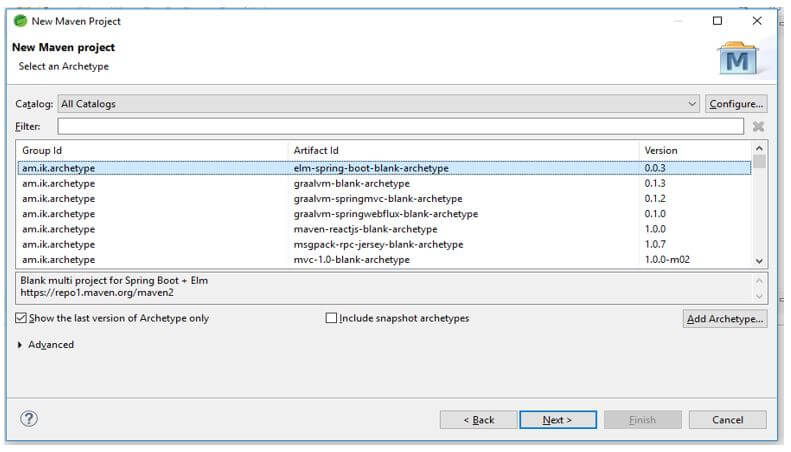Image resolution: width=791 pixels, height=452 pixels.
Task: Open the Catalog dropdown showing All Catalogs
Action: pyautogui.click(x=378, y=104)
